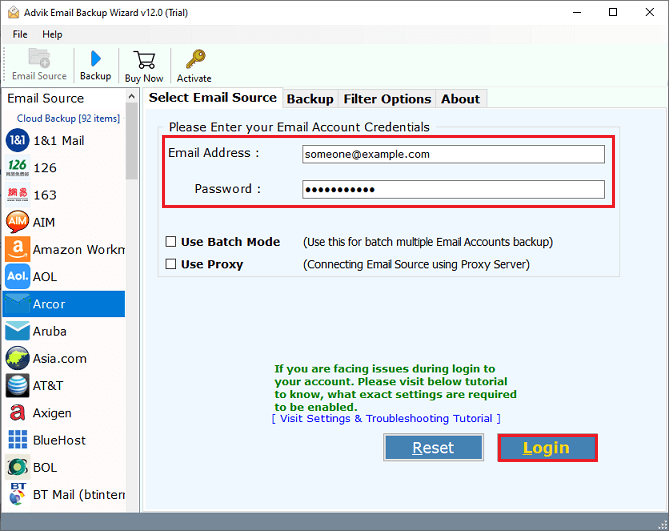Open the About tab

pyautogui.click(x=460, y=99)
